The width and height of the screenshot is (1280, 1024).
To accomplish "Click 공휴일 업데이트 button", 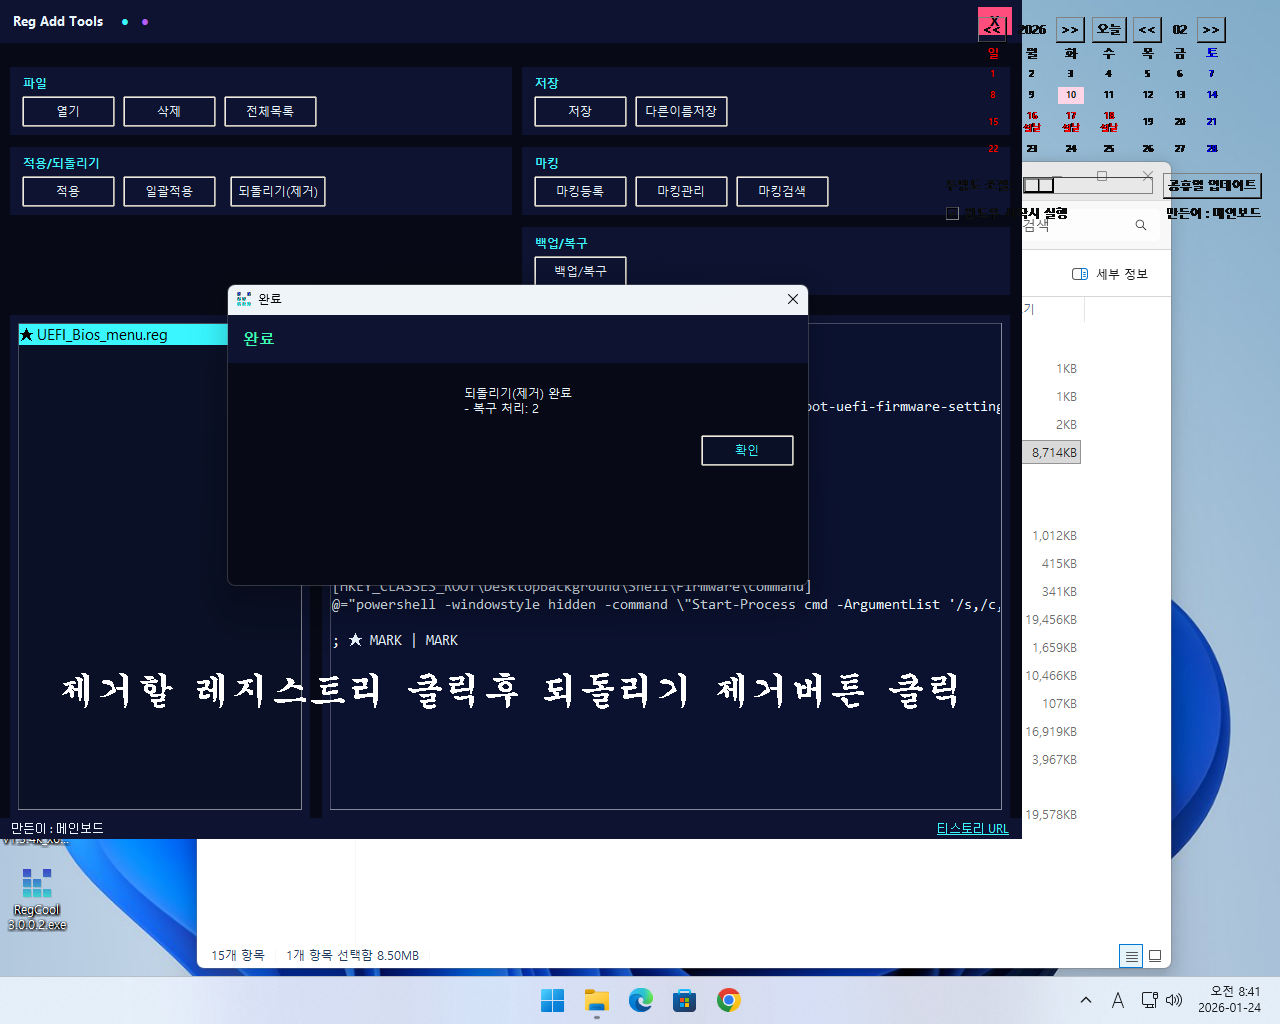I will click(1212, 186).
